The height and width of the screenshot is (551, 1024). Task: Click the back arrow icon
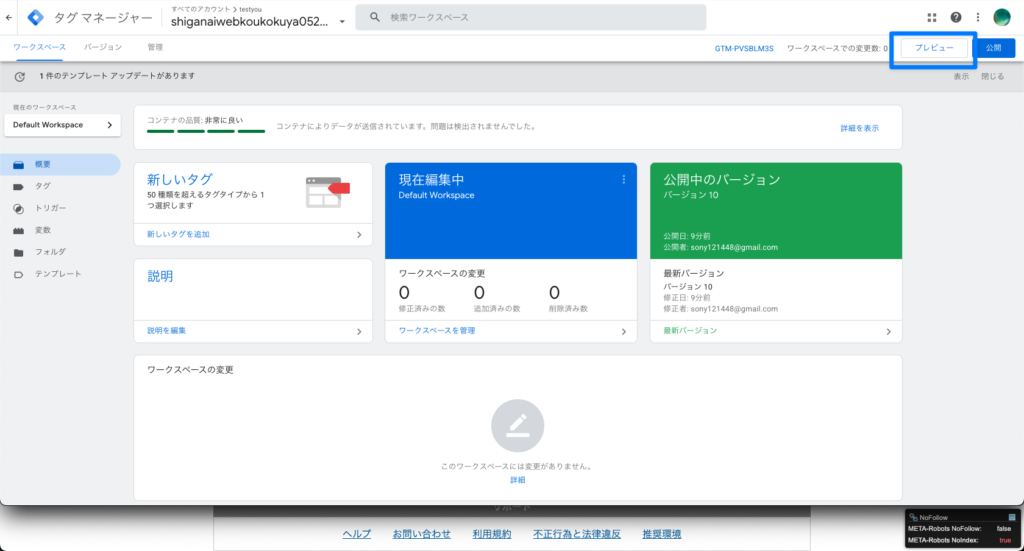click(x=9, y=17)
